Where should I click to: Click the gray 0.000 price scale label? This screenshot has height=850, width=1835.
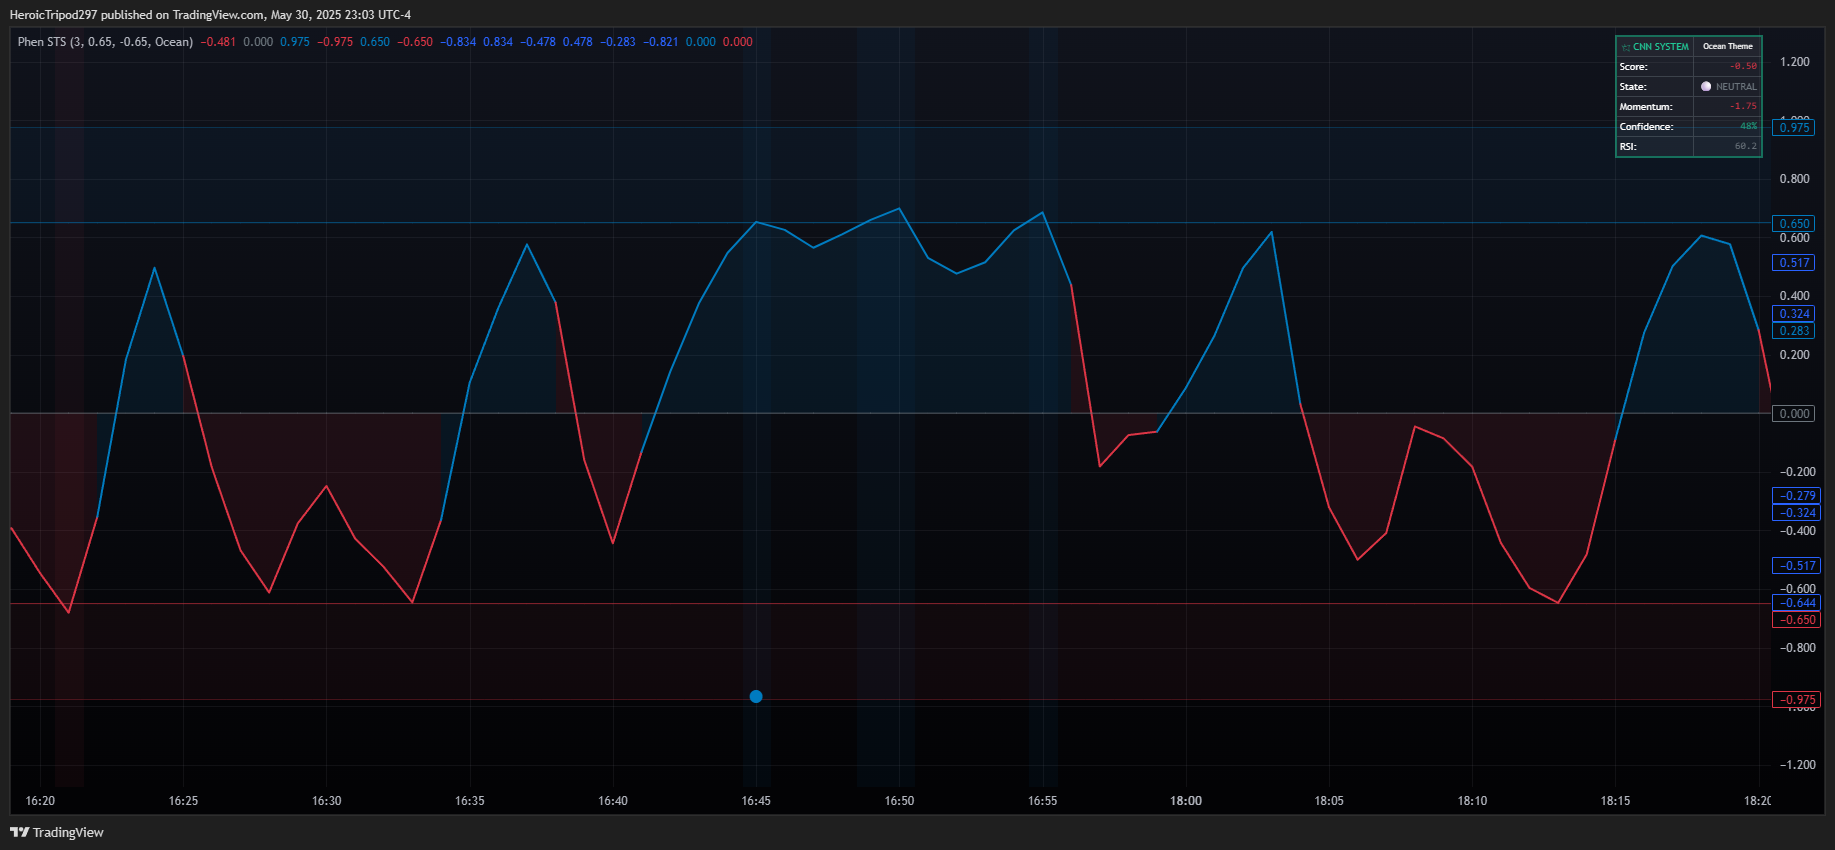click(1794, 414)
